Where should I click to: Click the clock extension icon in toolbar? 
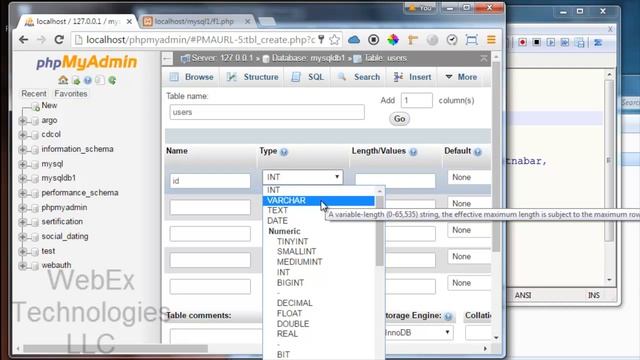point(452,40)
